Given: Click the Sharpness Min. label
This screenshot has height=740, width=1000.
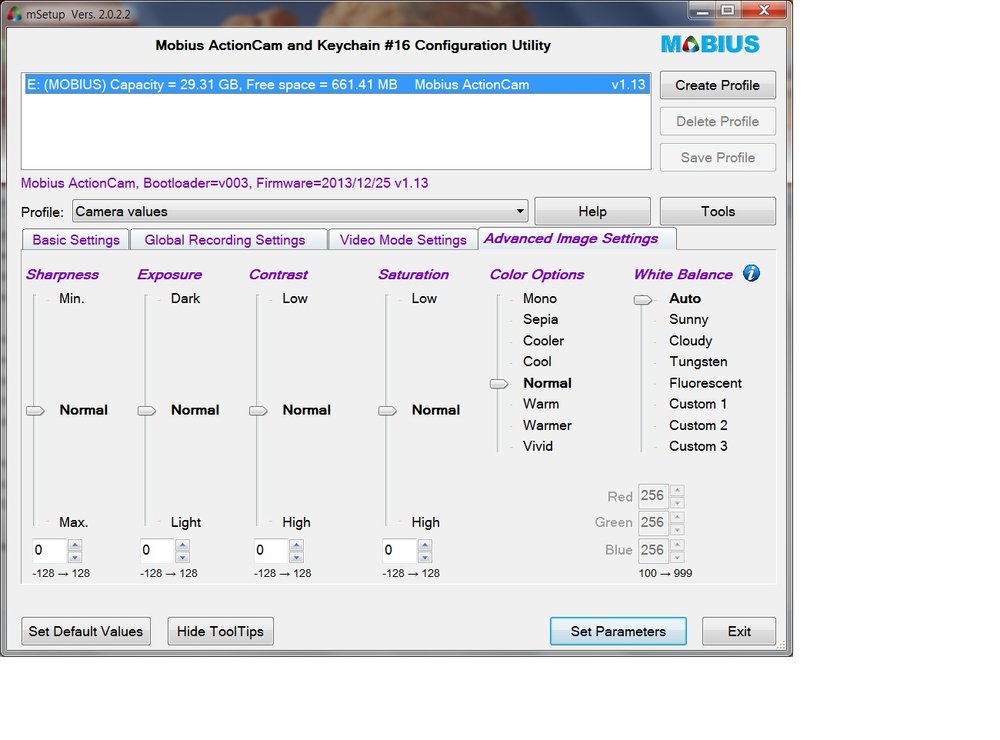Looking at the screenshot, I should point(71,299).
